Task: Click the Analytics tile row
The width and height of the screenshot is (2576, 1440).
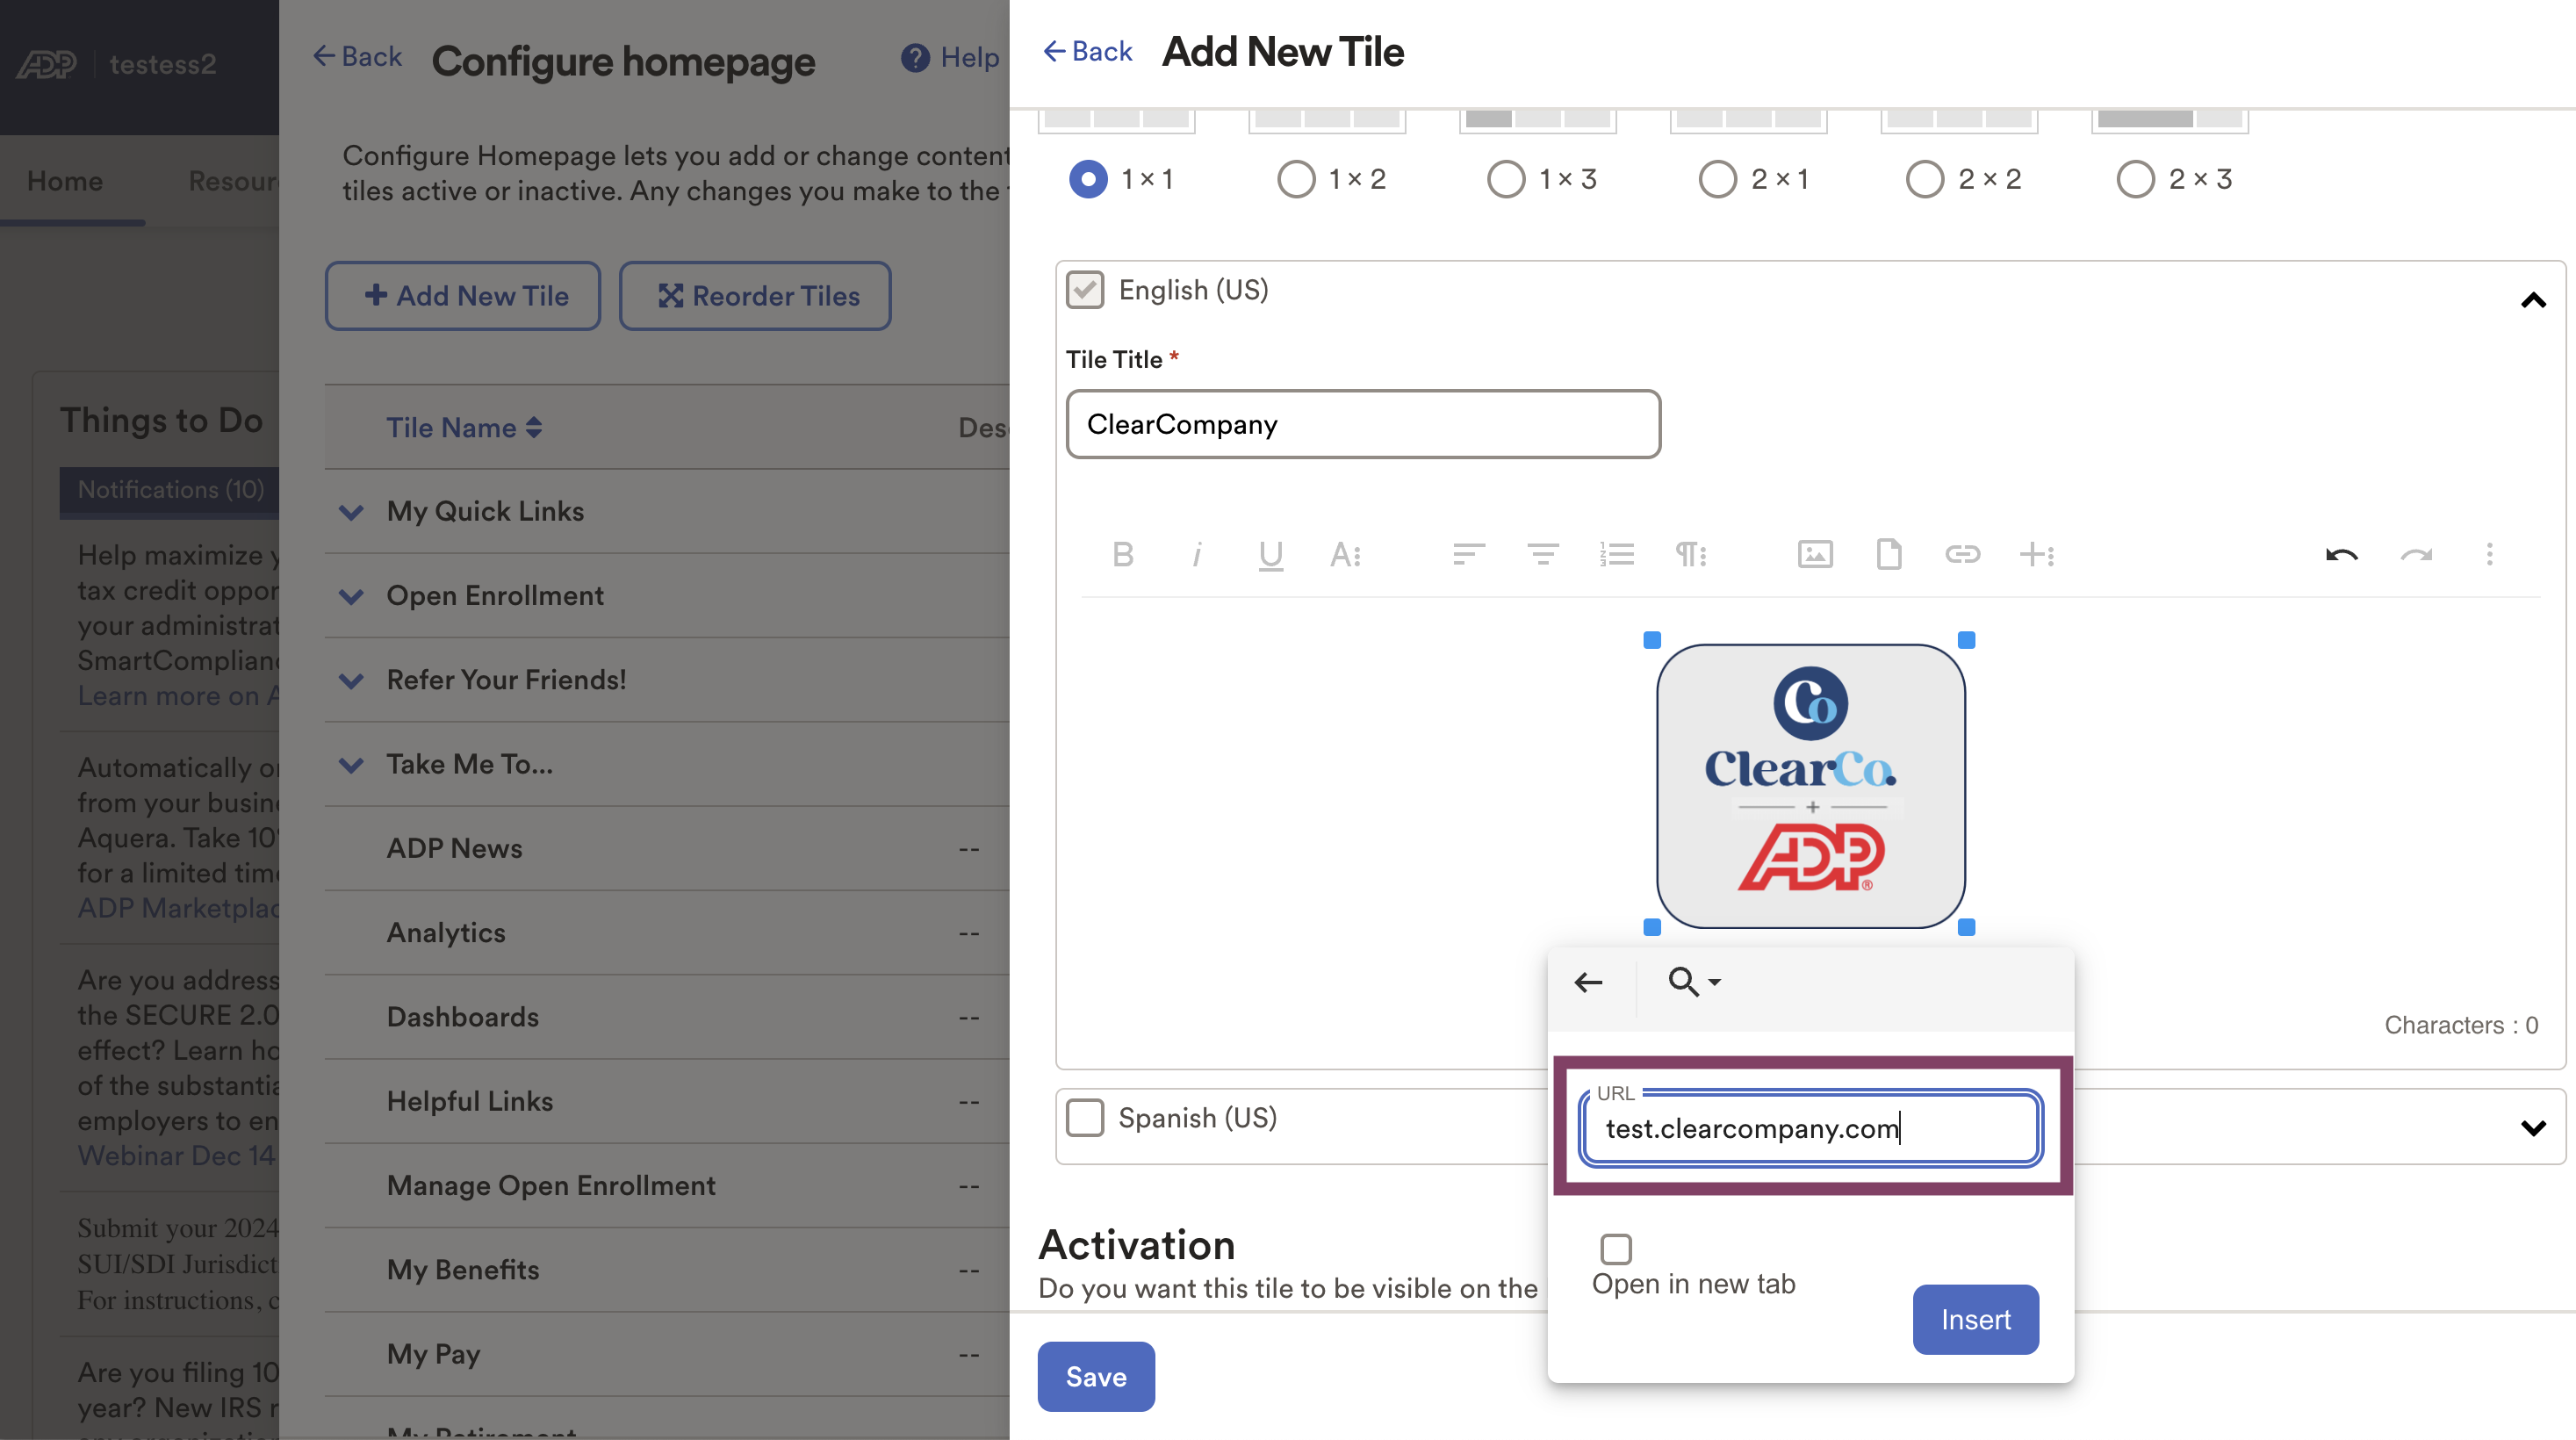Action: click(x=667, y=933)
